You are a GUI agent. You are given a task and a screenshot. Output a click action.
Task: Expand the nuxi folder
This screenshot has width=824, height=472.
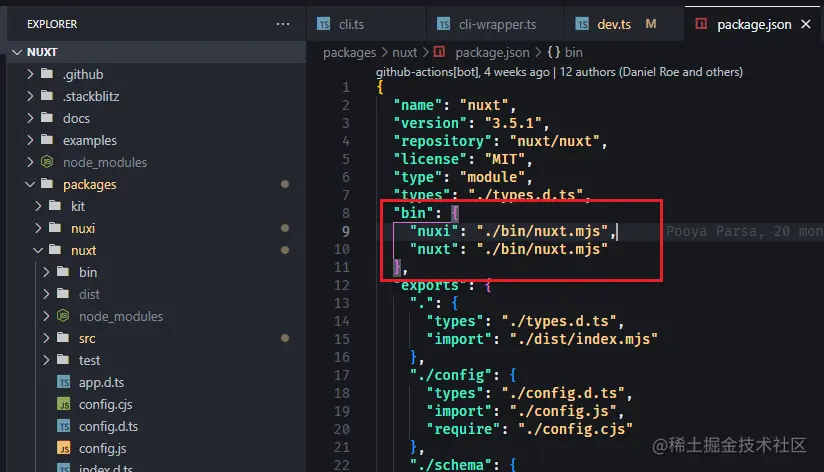(x=38, y=228)
